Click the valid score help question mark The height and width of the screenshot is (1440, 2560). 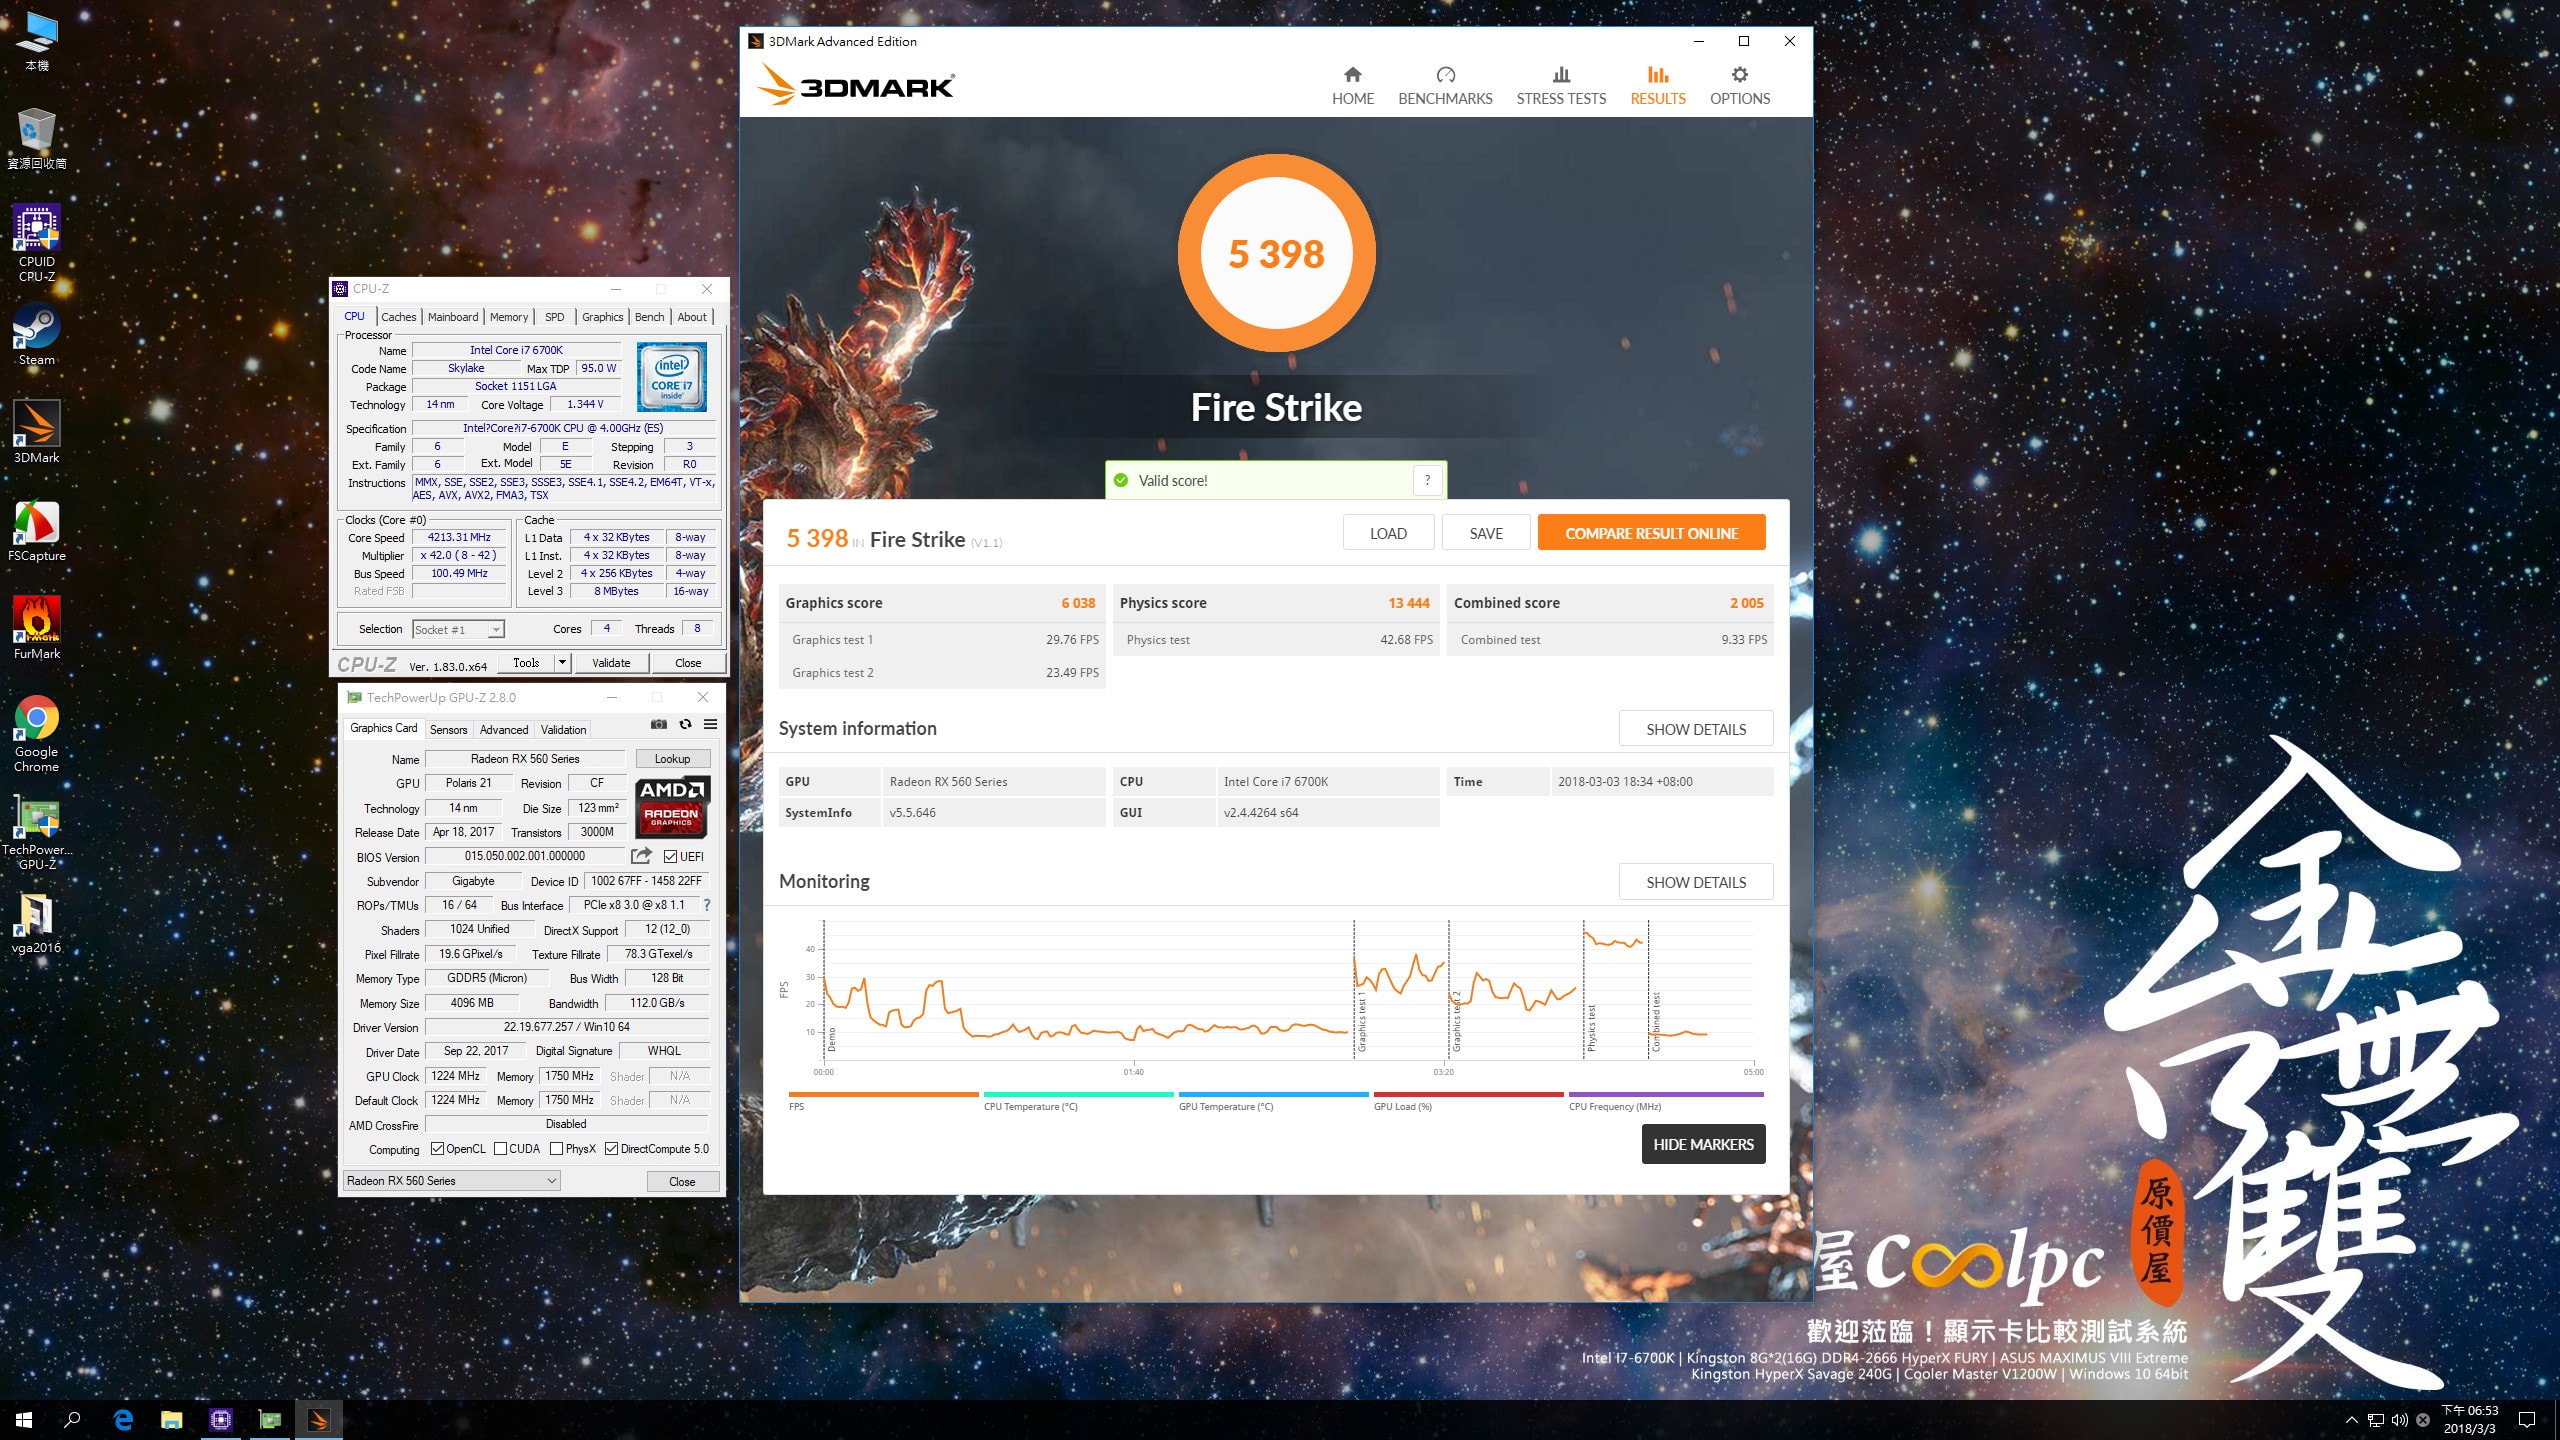(x=1427, y=480)
